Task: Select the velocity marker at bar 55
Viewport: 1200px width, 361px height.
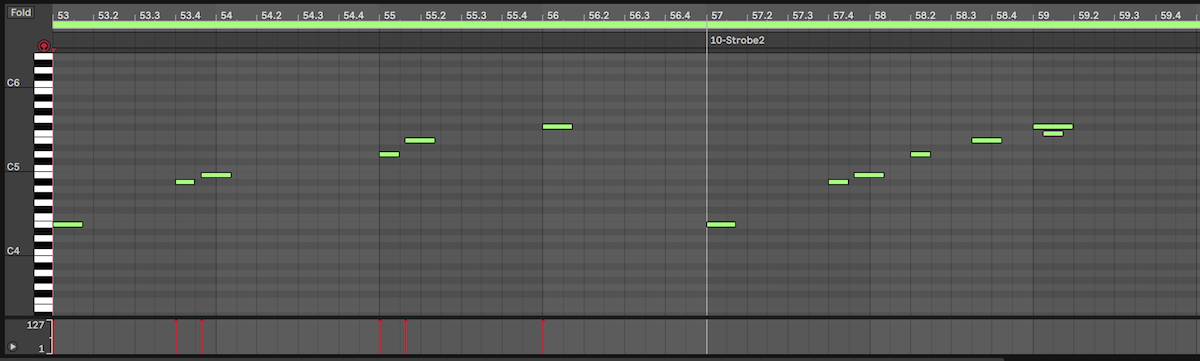Action: pyautogui.click(x=380, y=336)
